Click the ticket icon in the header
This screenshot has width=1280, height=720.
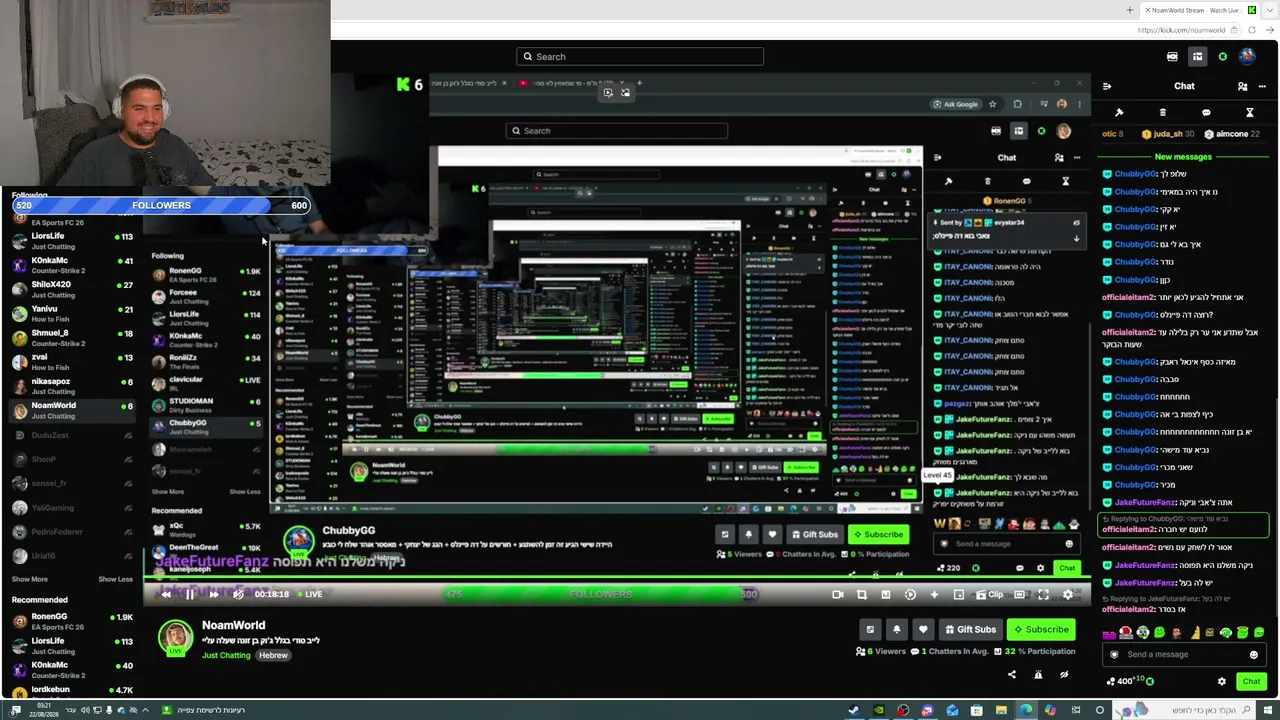[x=1172, y=57]
